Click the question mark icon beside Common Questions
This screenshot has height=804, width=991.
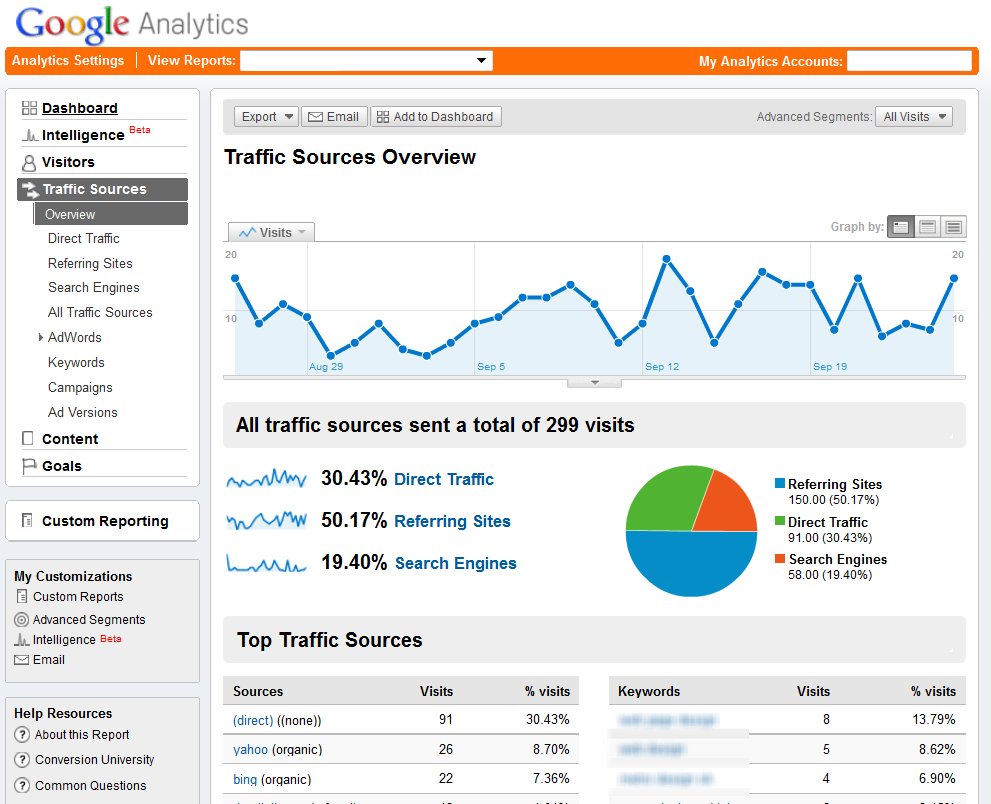click(22, 786)
